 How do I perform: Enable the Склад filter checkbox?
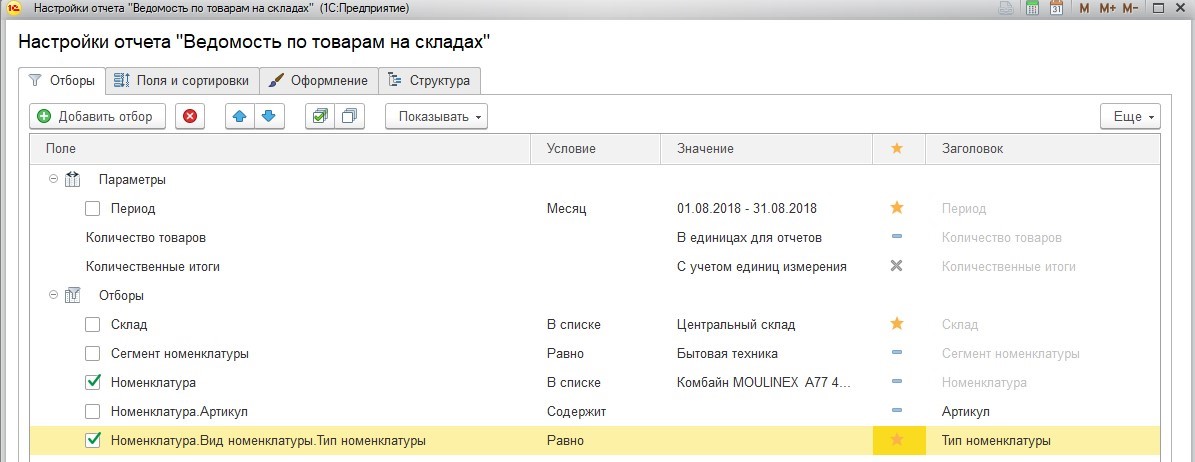(x=92, y=325)
